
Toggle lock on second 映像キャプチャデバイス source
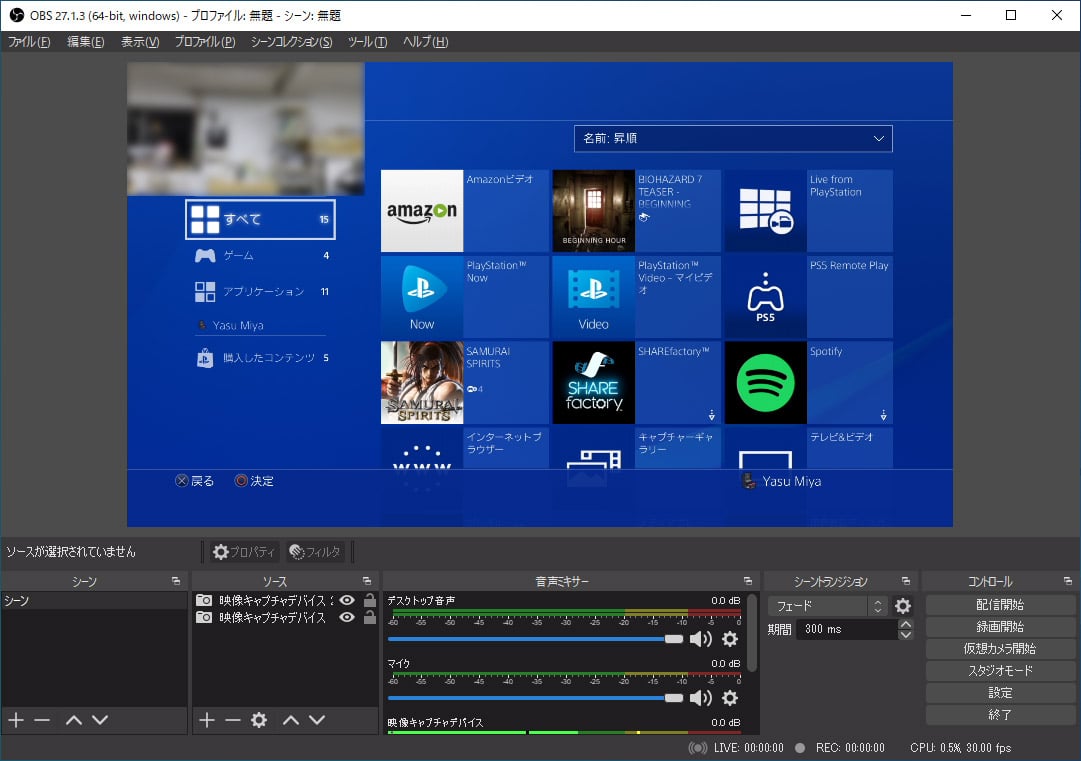click(370, 618)
